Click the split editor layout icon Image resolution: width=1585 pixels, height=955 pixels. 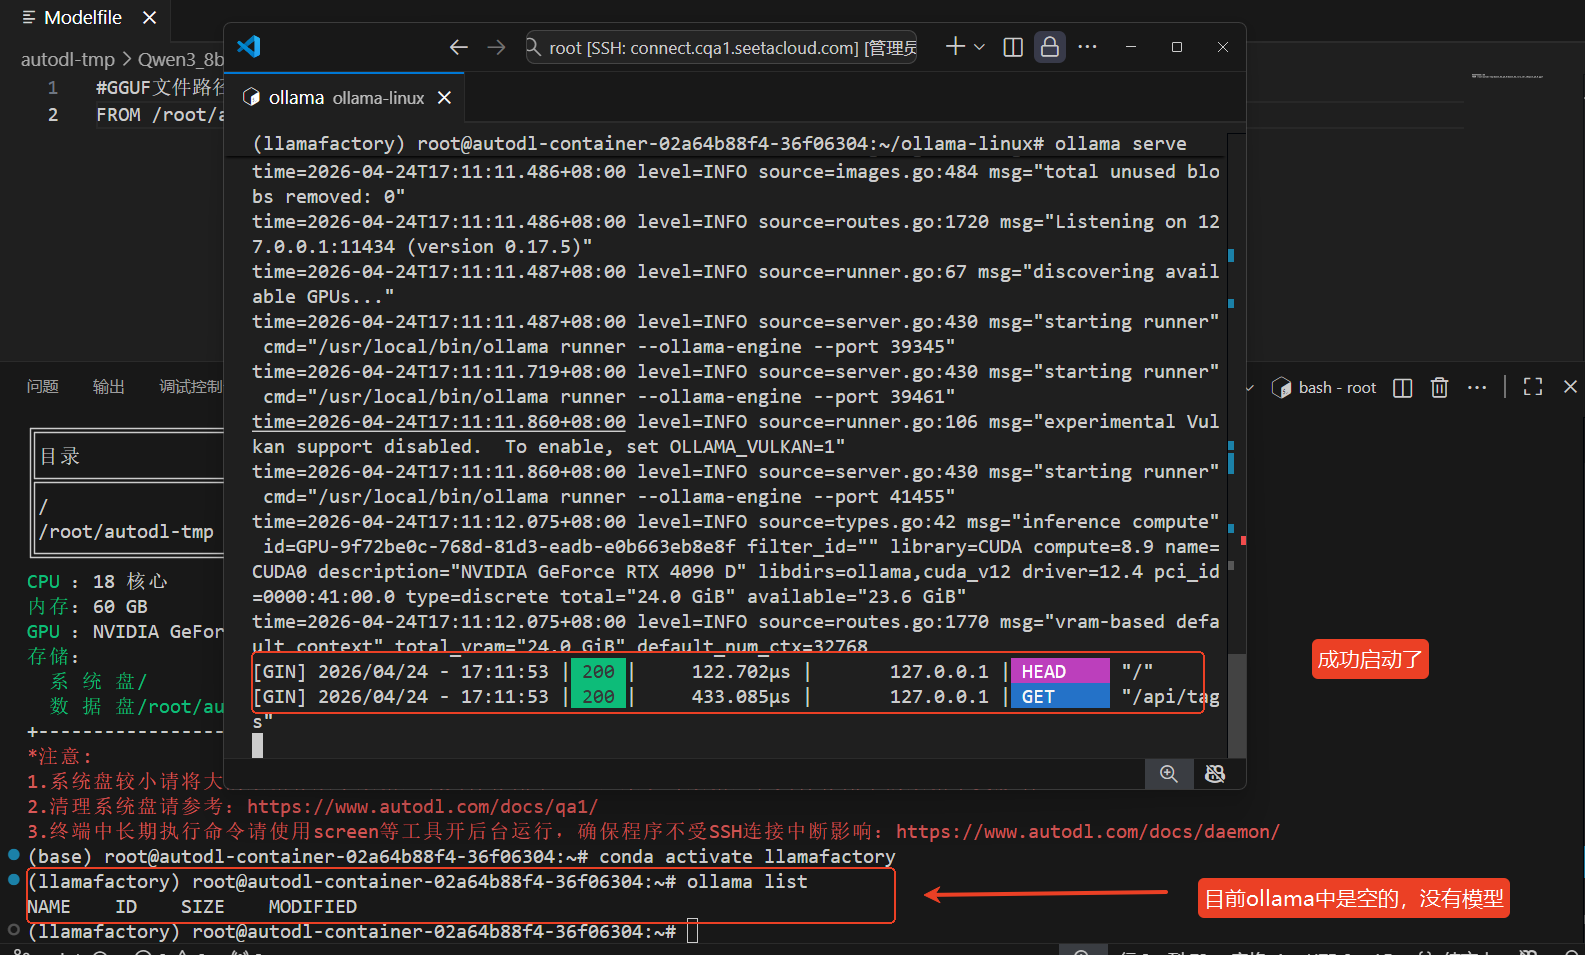click(x=1013, y=47)
